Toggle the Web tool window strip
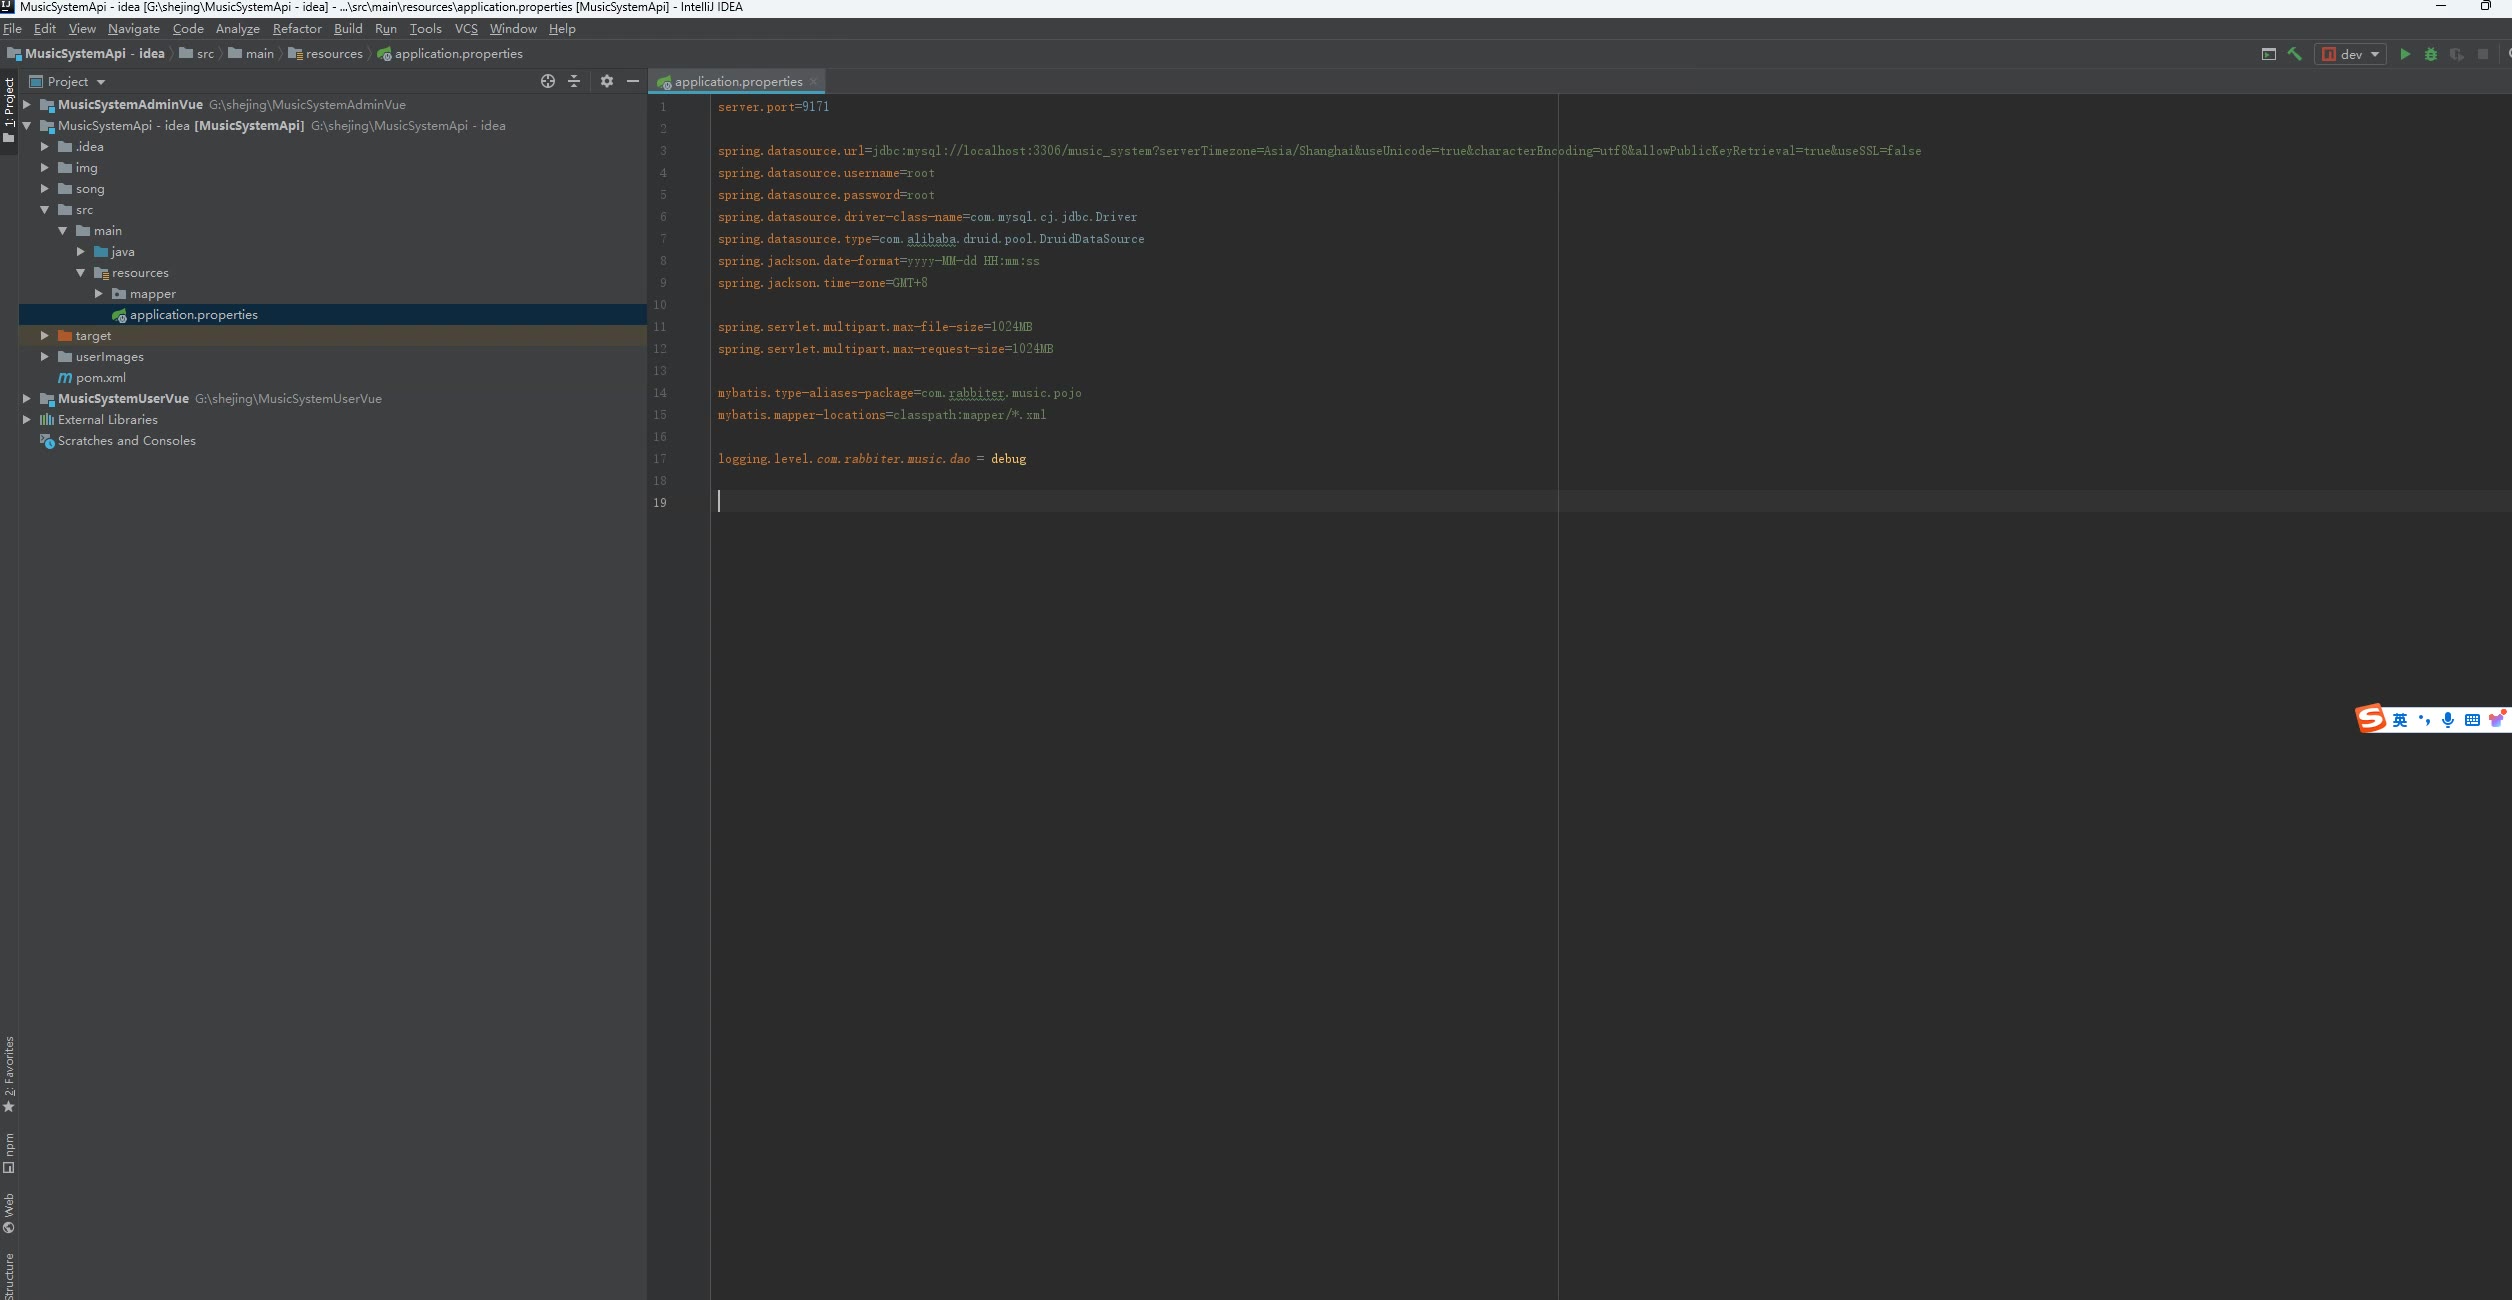Image resolution: width=2512 pixels, height=1300 pixels. tap(9, 1213)
